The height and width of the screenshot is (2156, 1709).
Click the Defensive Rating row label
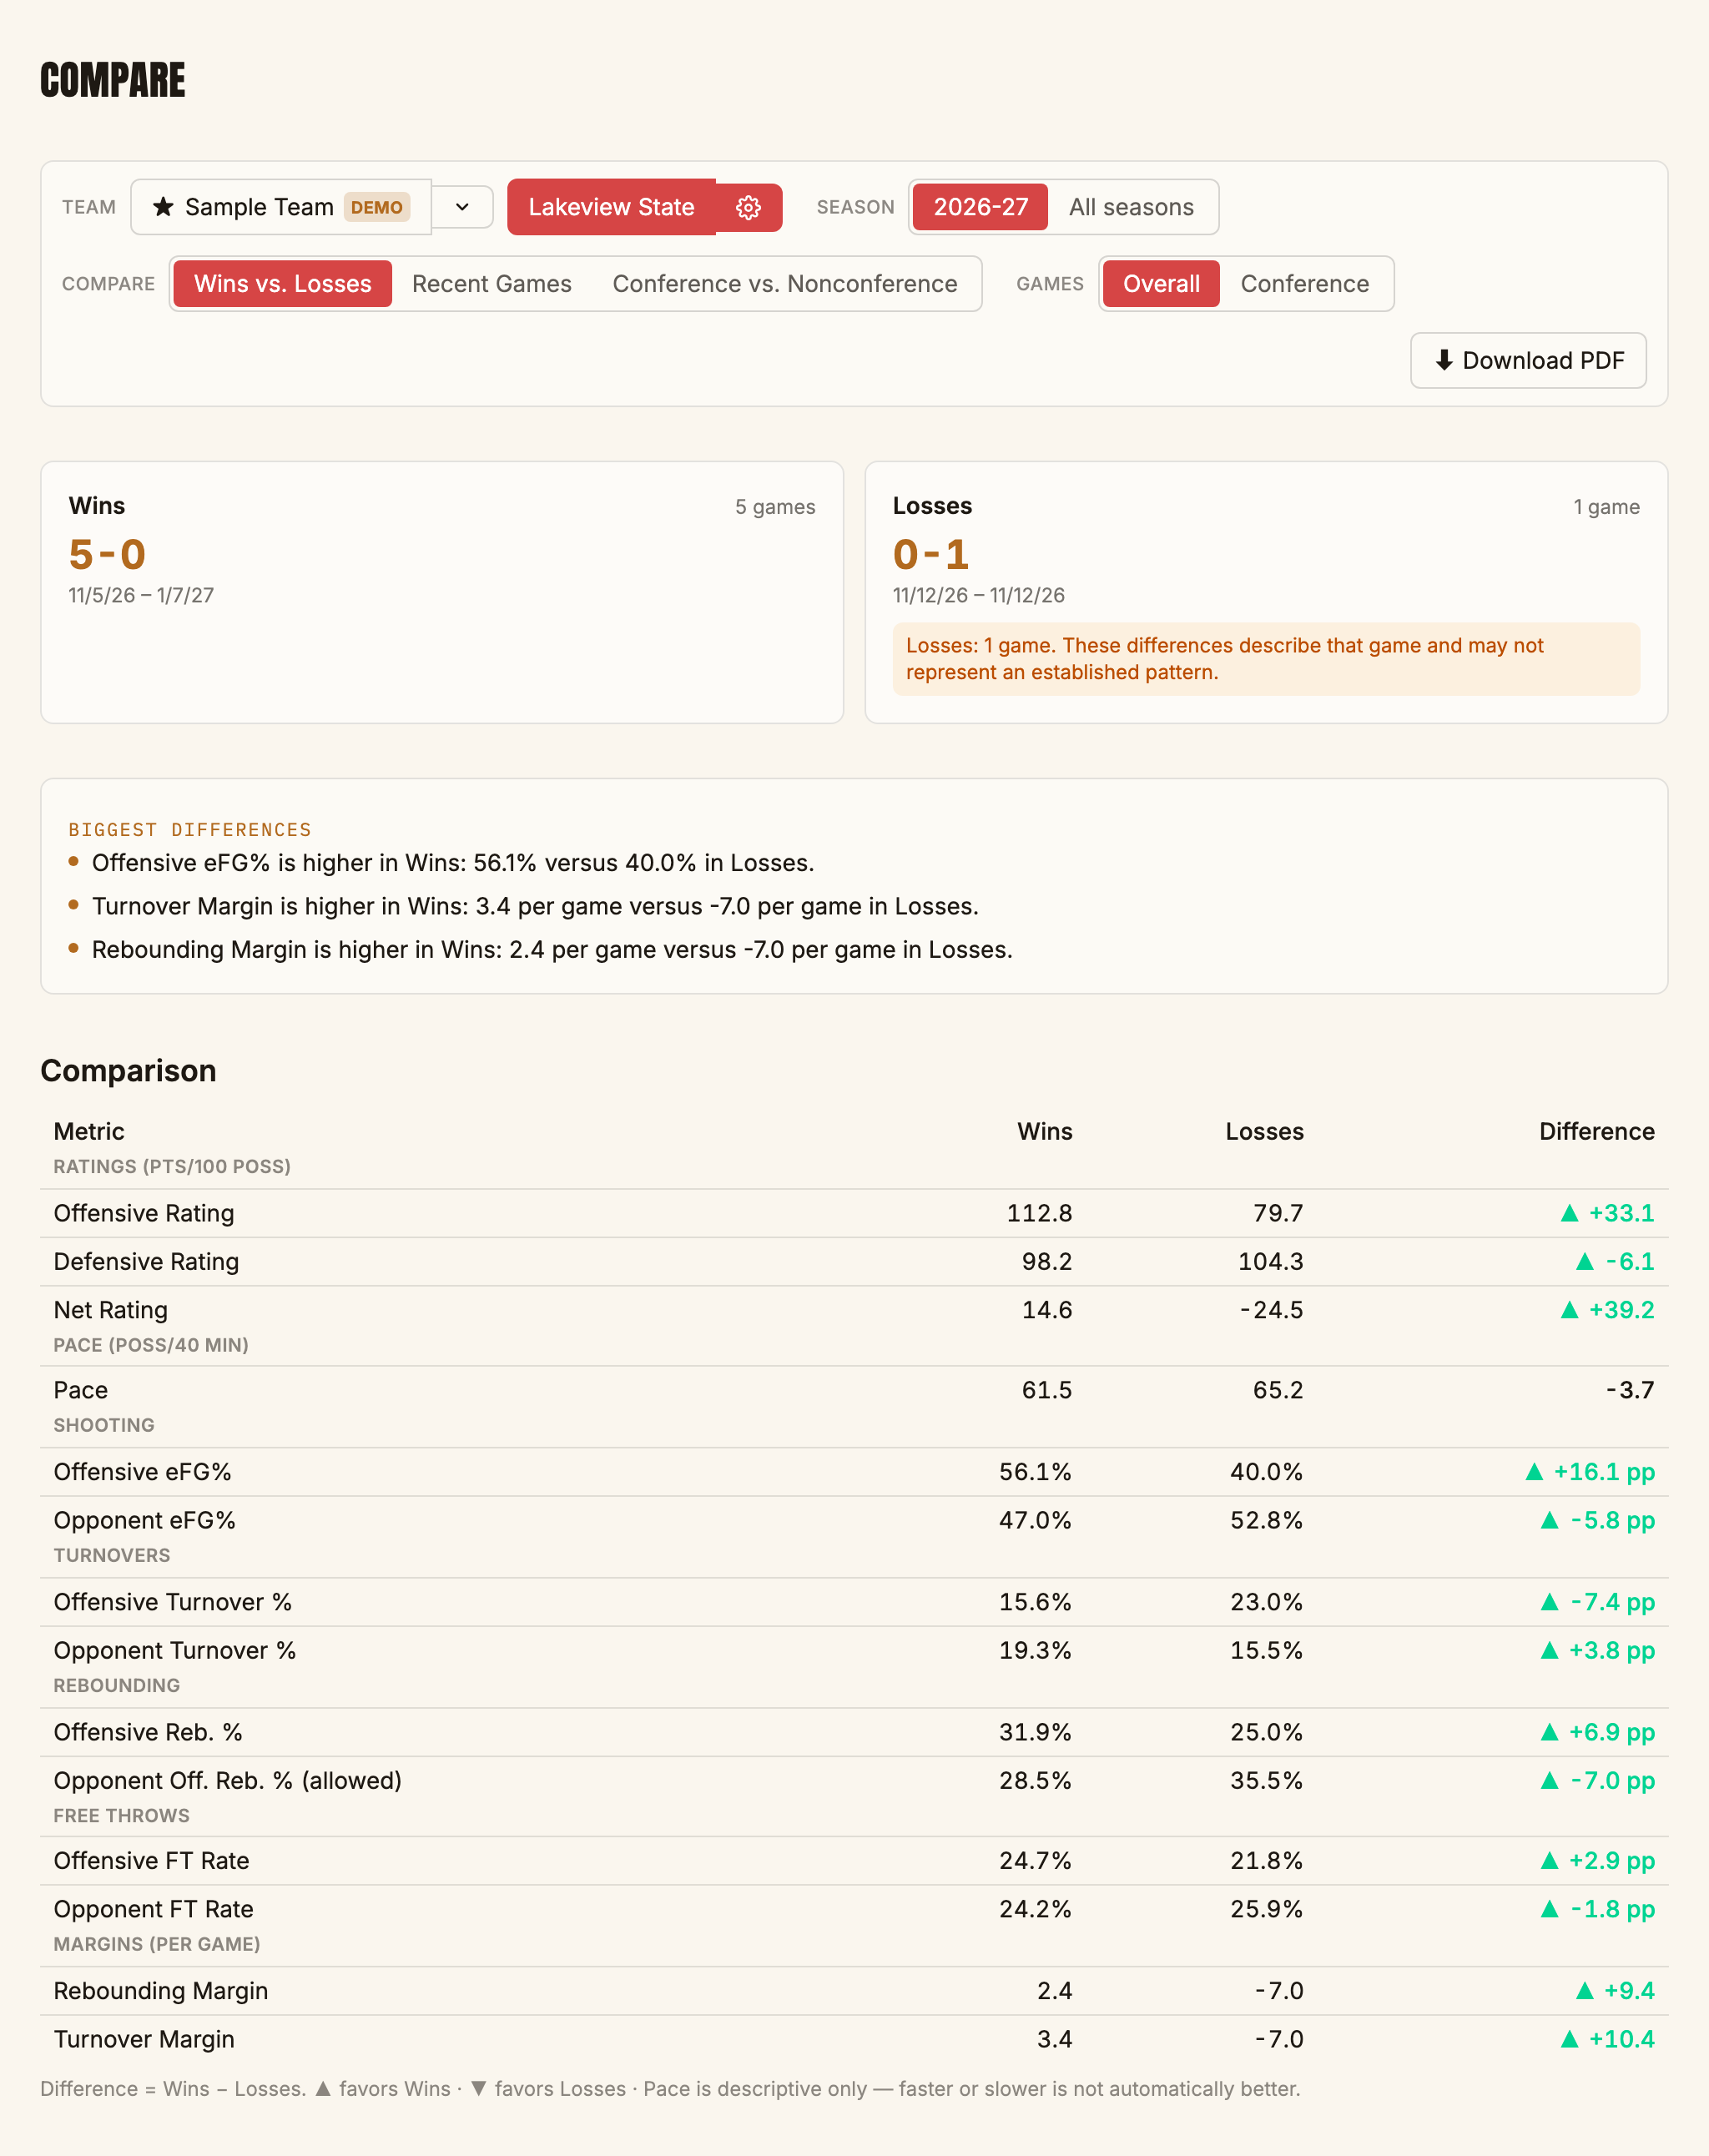146,1262
